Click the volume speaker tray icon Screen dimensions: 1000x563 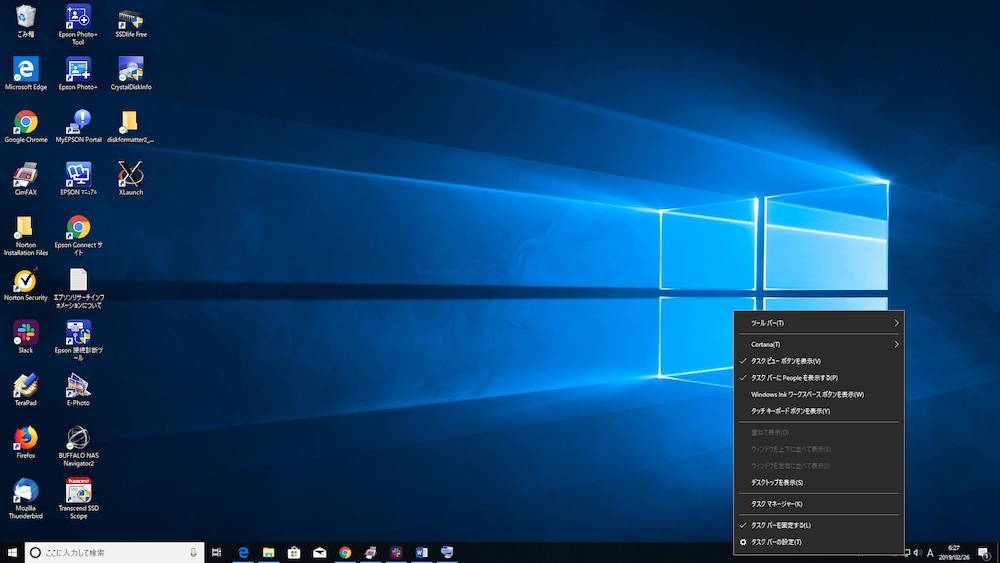[917, 553]
